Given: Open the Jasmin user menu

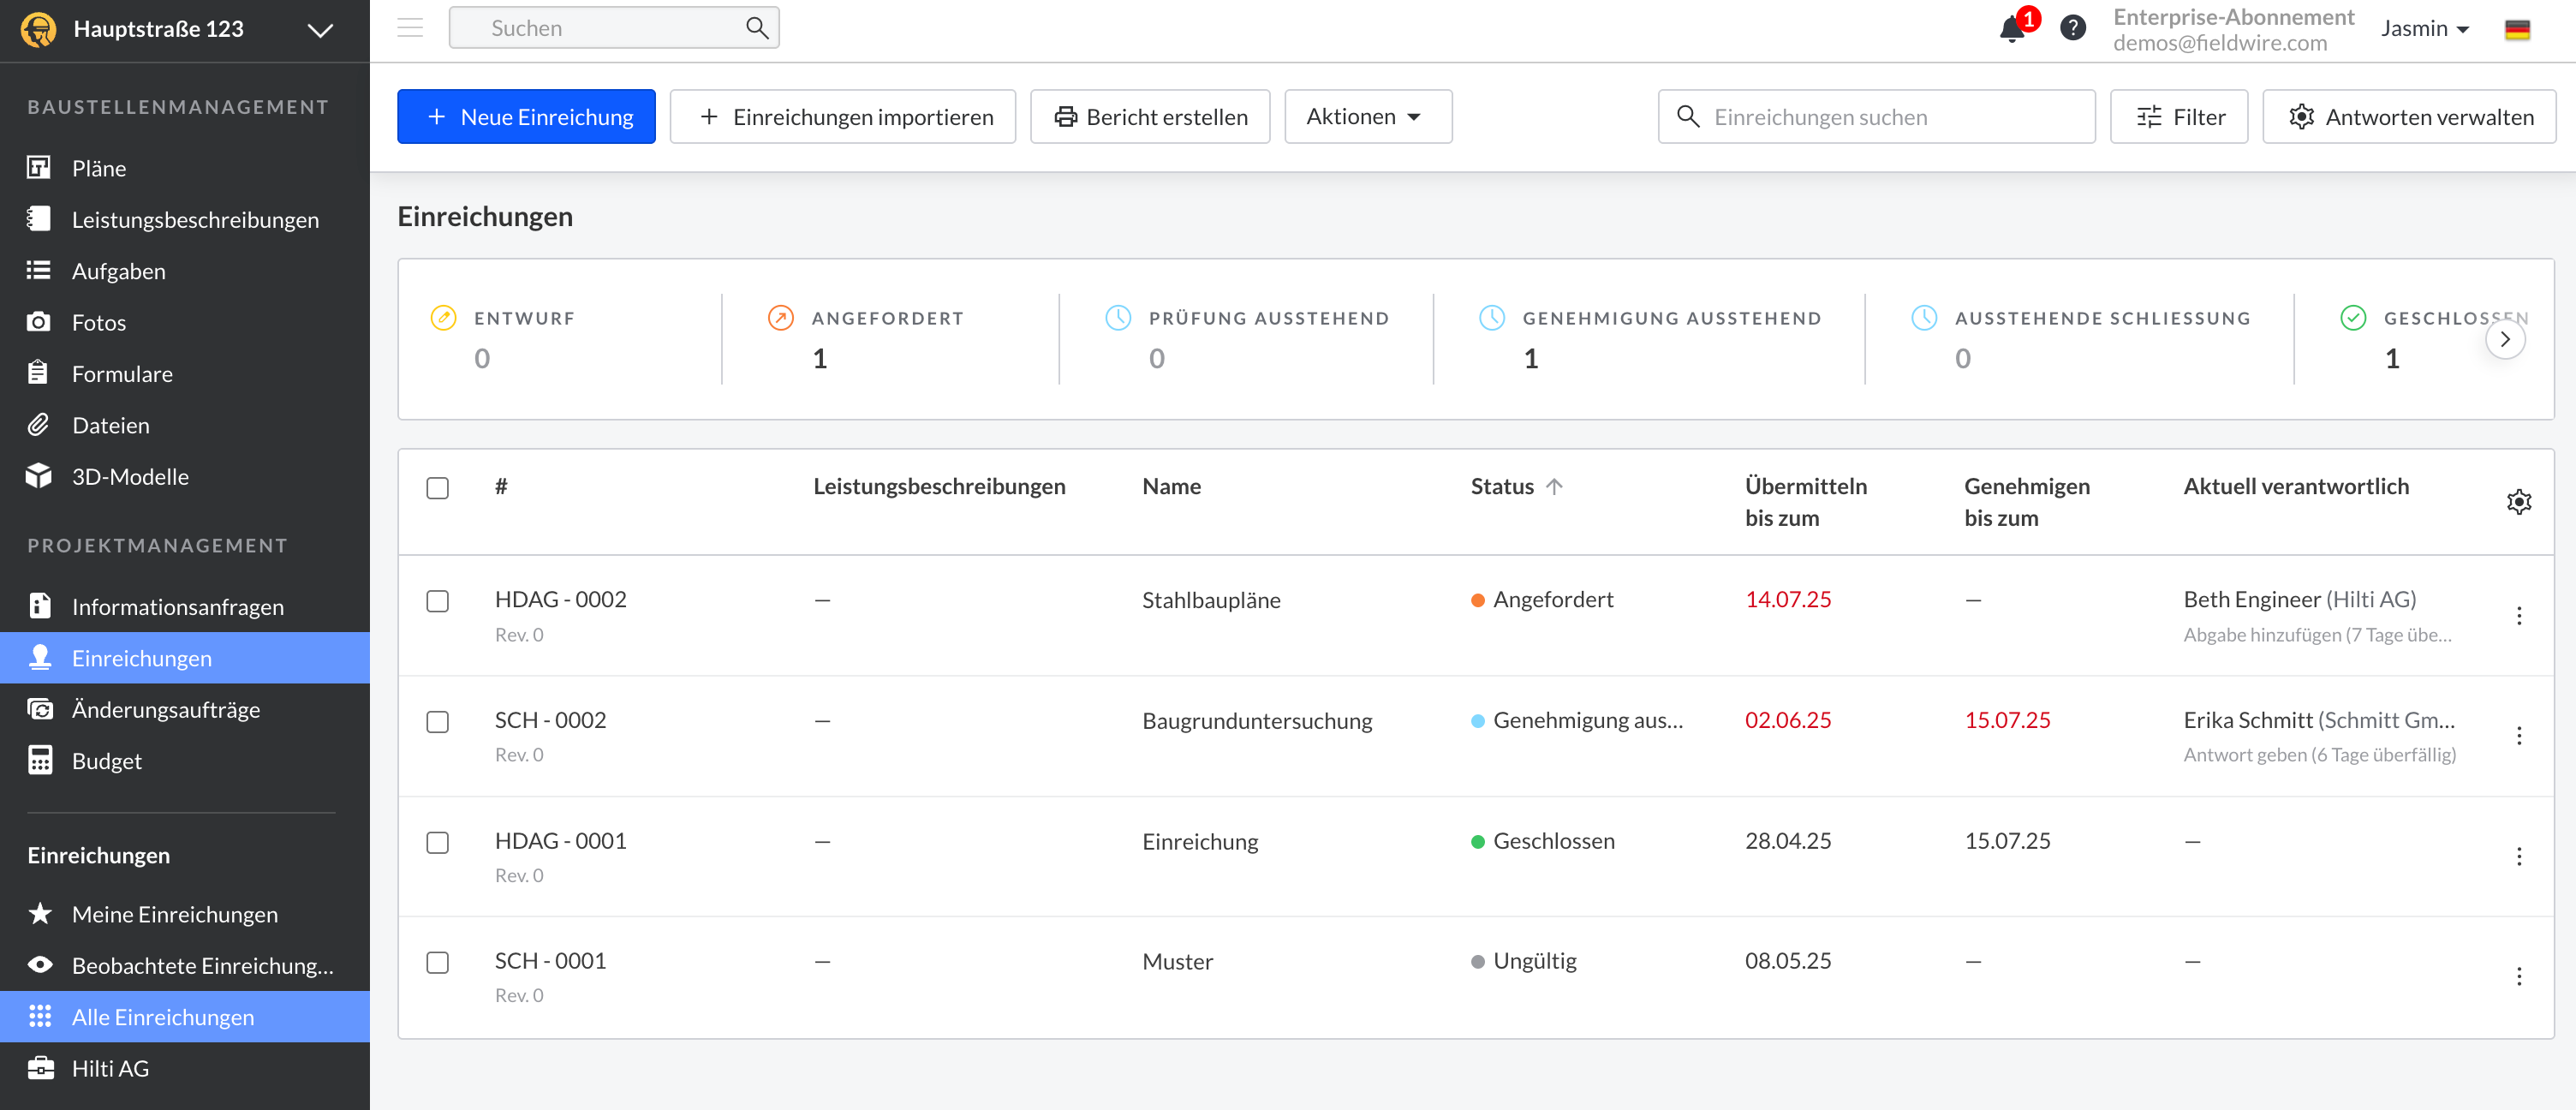Looking at the screenshot, I should tap(2424, 29).
